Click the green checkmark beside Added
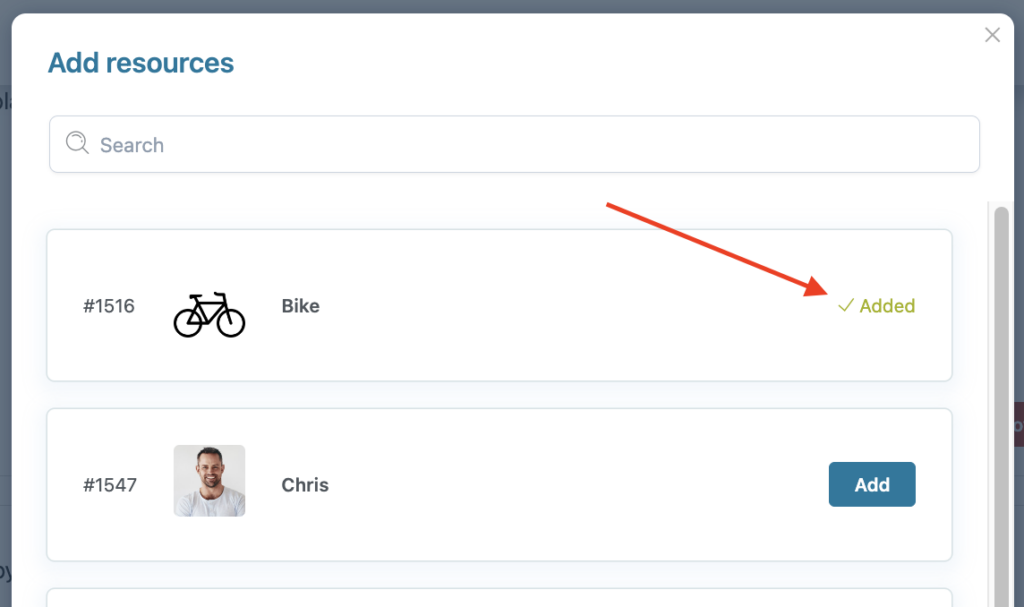This screenshot has height=607, width=1024. coord(846,305)
